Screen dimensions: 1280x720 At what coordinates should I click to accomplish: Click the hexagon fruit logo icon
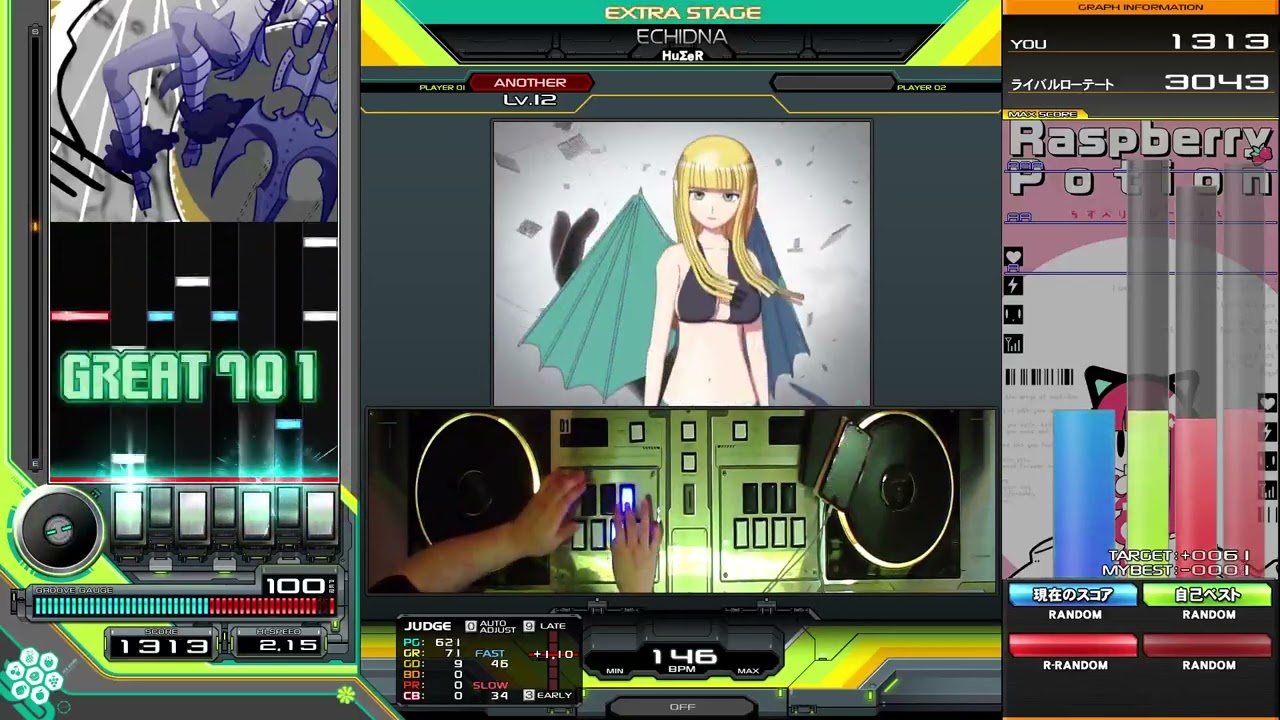point(33,678)
